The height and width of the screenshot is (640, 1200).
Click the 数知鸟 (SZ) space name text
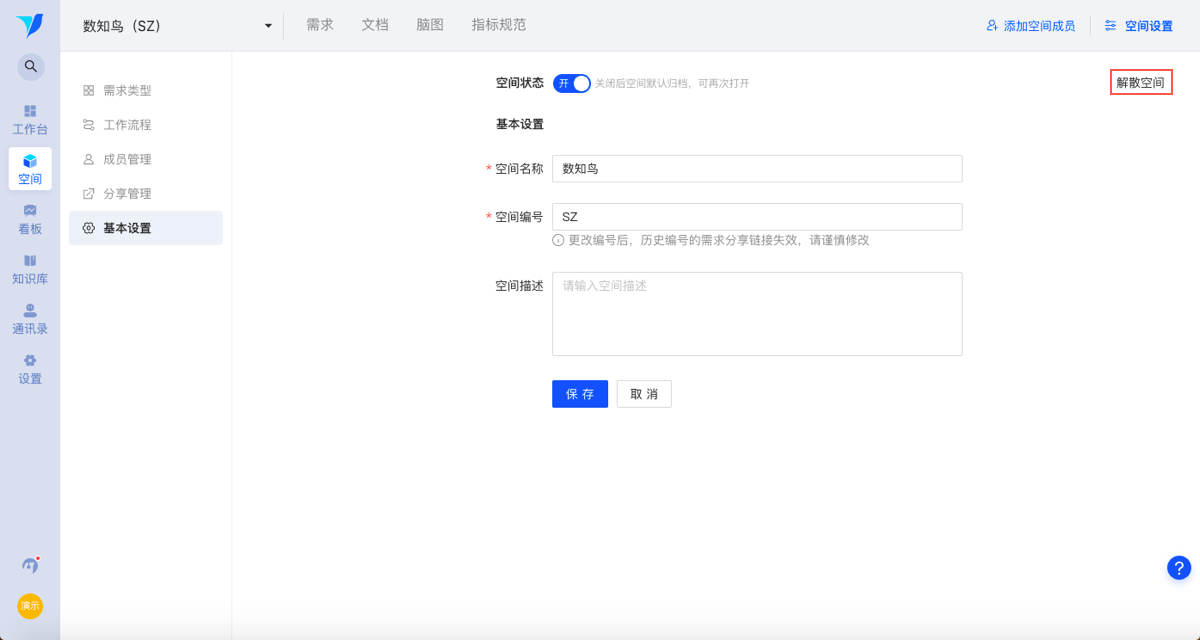(122, 26)
